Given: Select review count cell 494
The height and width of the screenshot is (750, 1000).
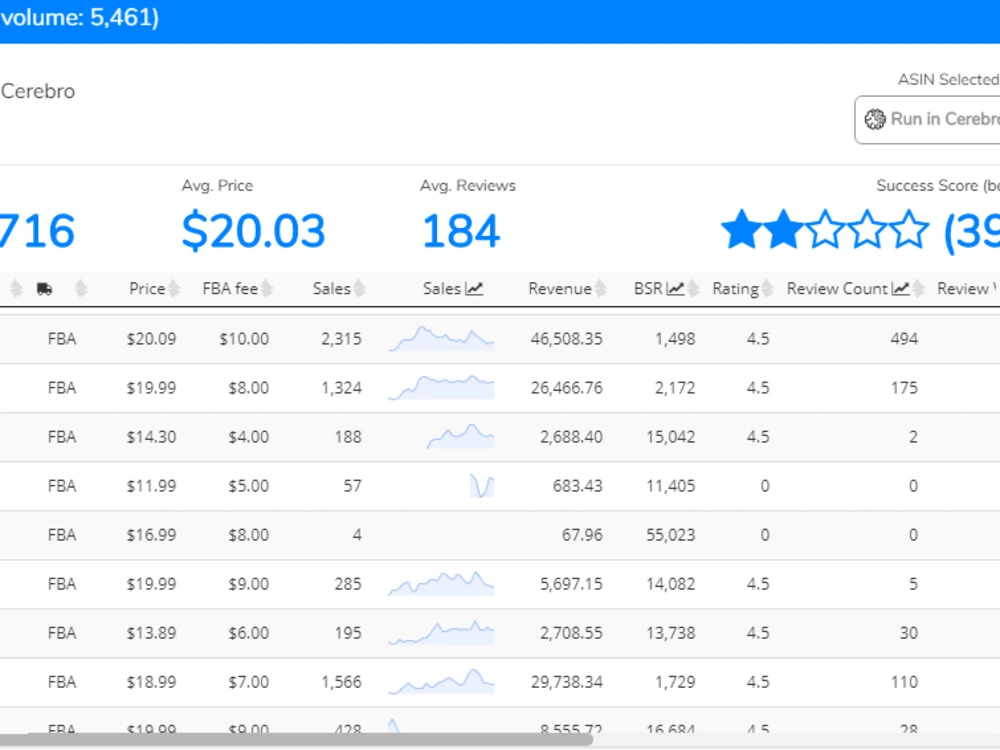Looking at the screenshot, I should pyautogui.click(x=904, y=339).
